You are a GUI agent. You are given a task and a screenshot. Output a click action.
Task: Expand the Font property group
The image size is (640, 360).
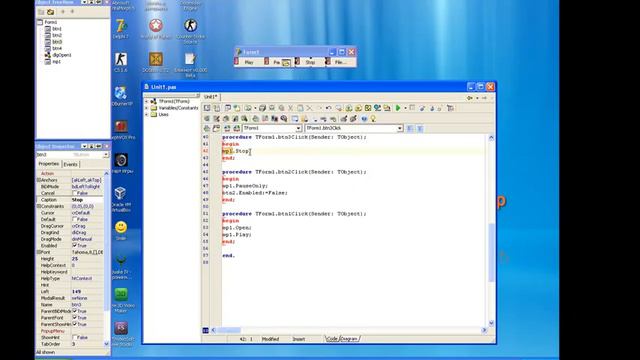[39, 252]
